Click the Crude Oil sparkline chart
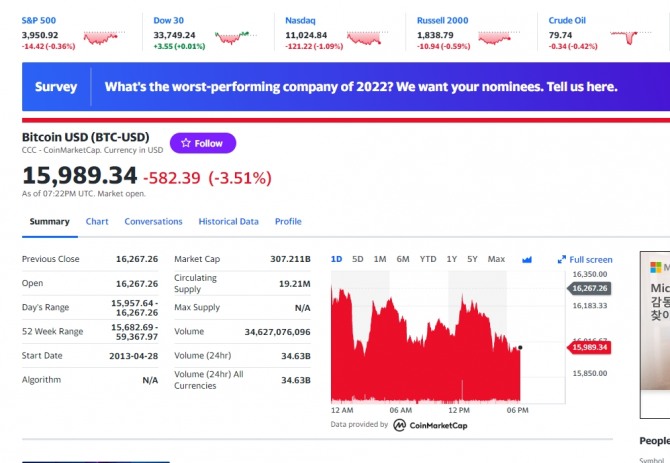Screen dimensions: 670x463 631,38
